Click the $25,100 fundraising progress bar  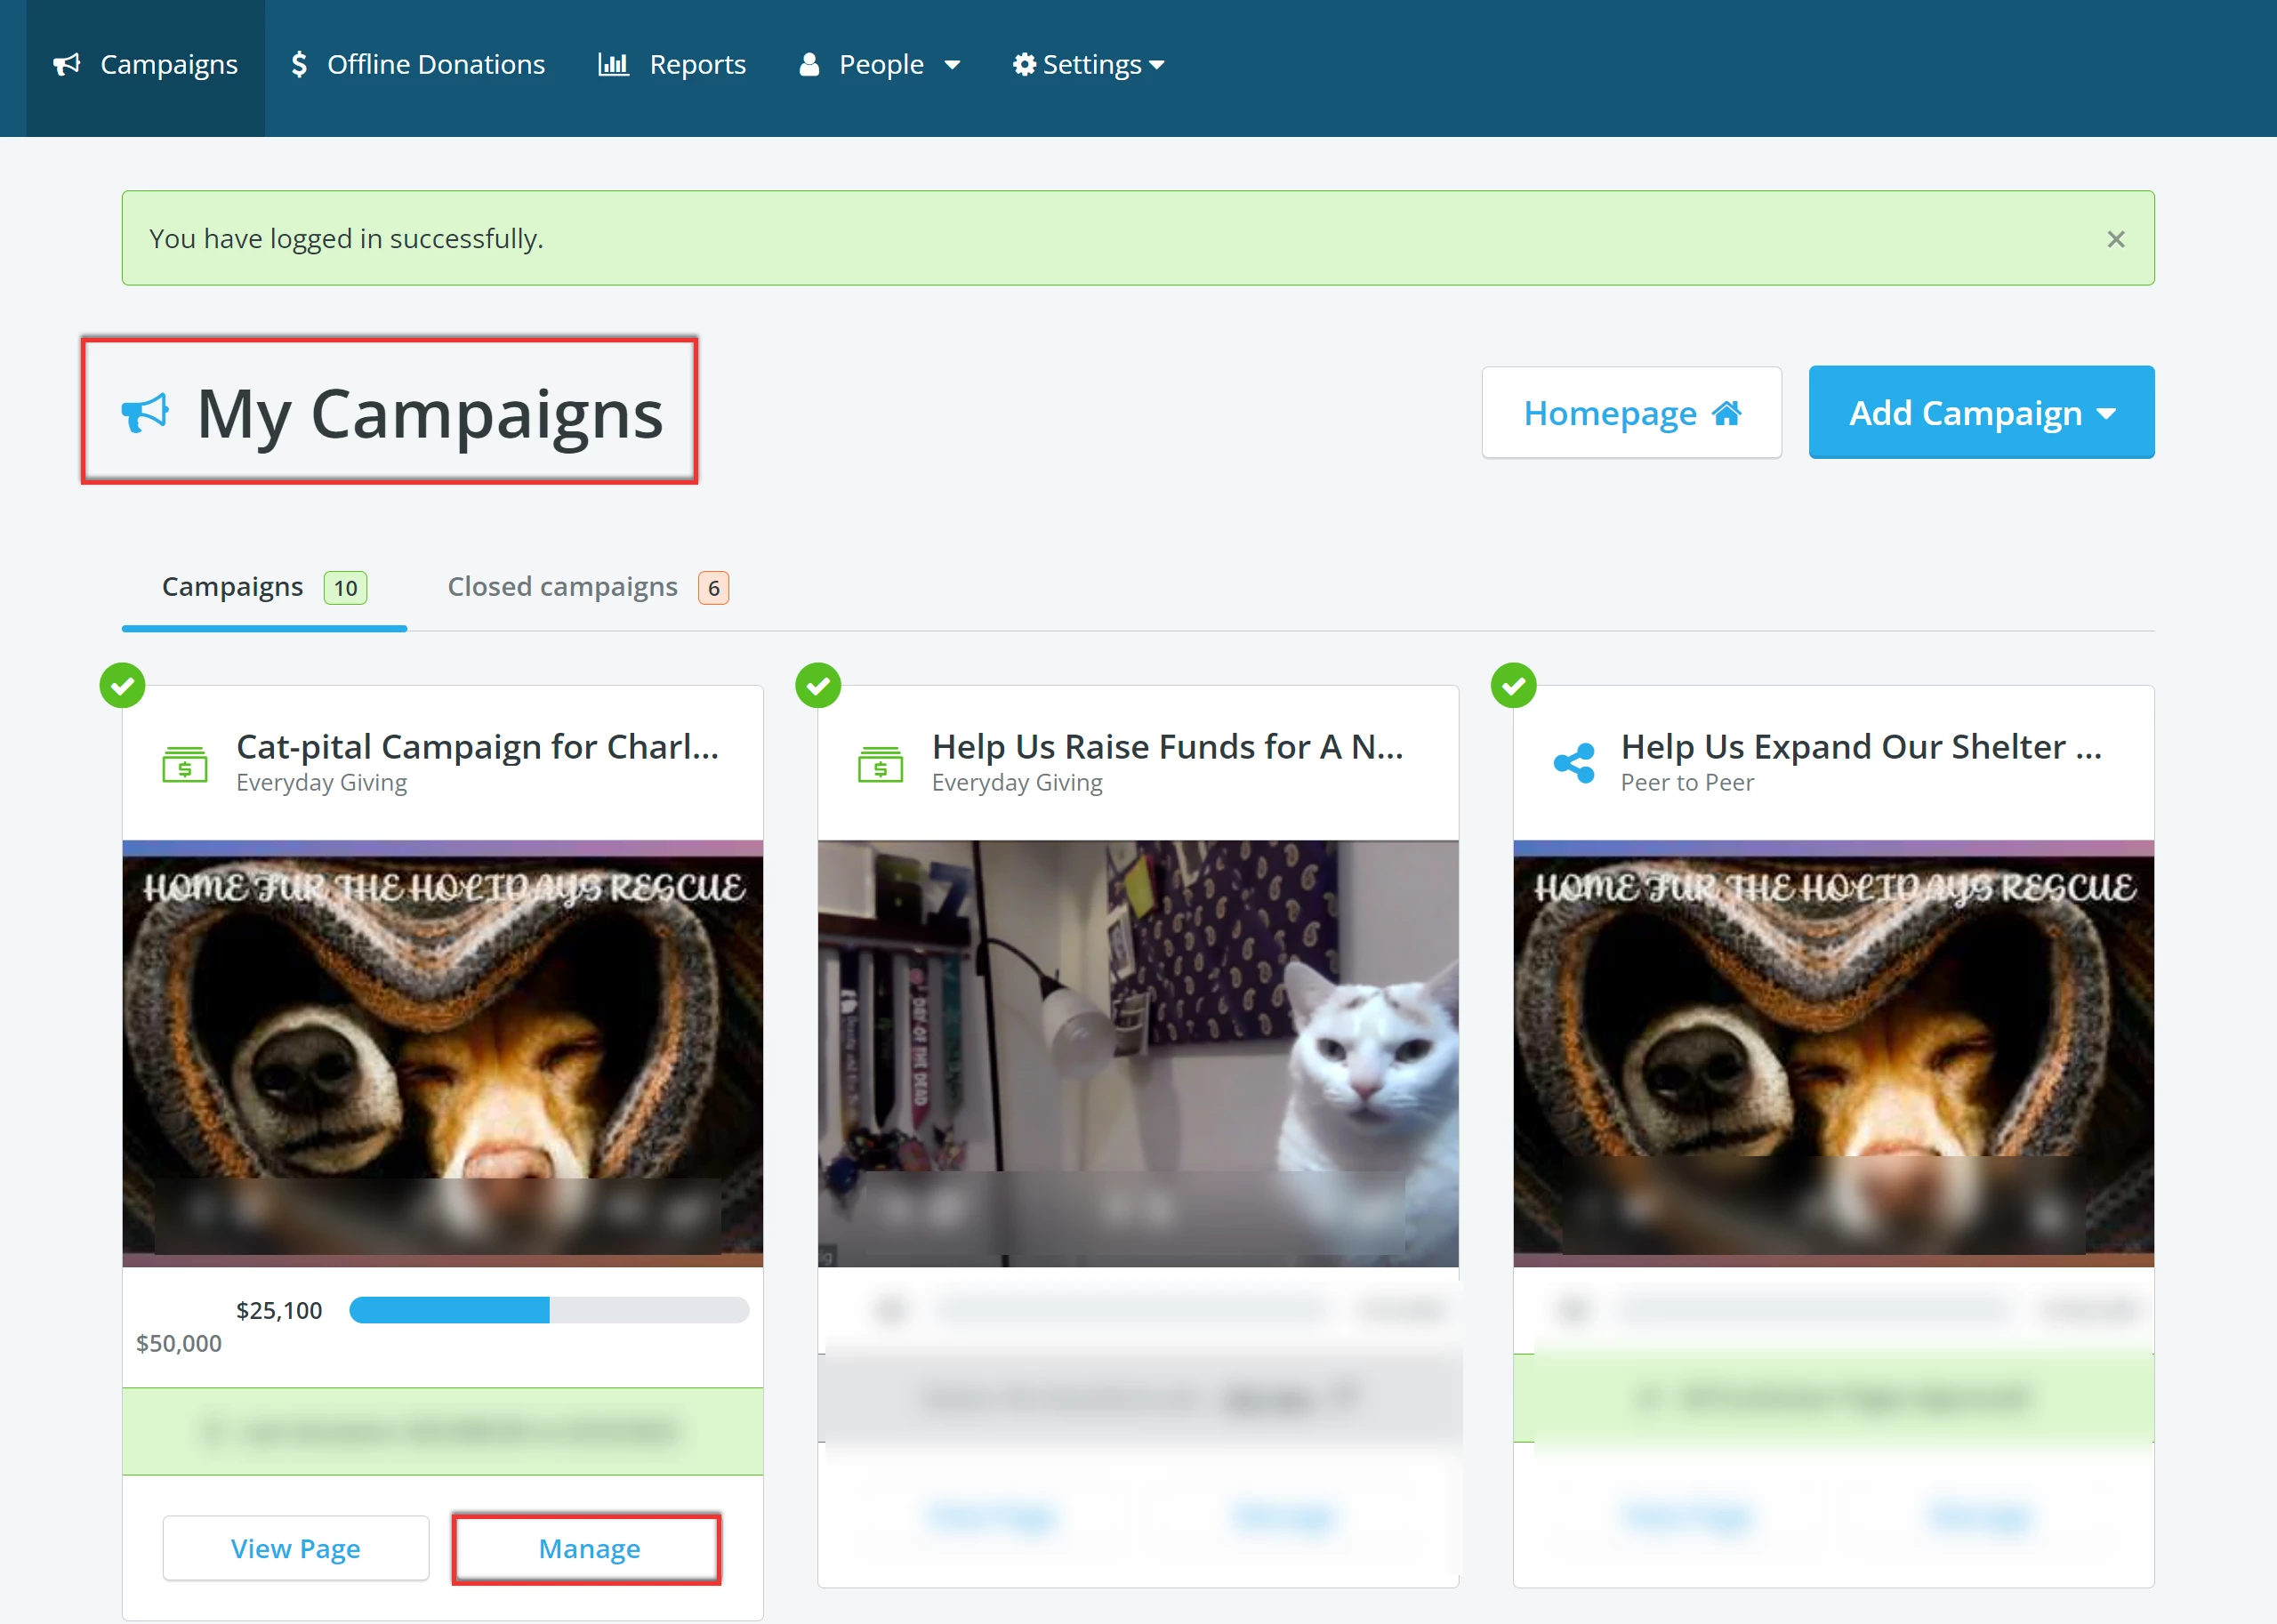click(x=548, y=1310)
